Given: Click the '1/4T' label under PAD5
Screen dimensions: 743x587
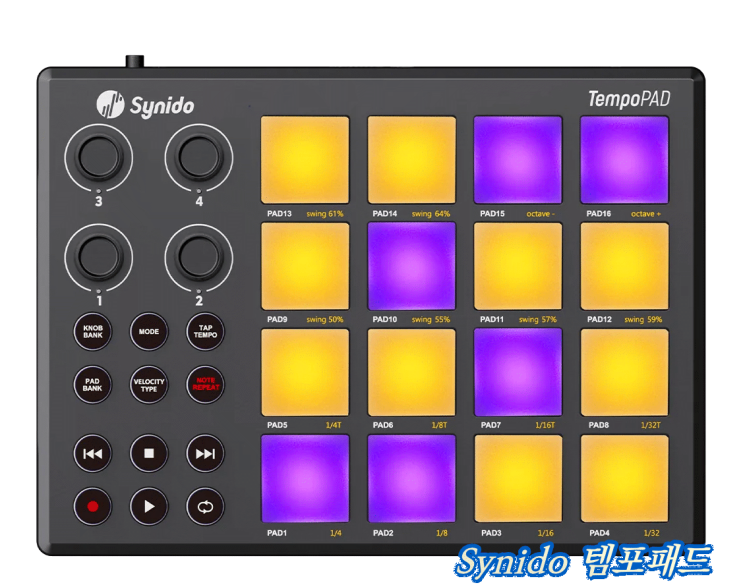Looking at the screenshot, I should coord(334,425).
